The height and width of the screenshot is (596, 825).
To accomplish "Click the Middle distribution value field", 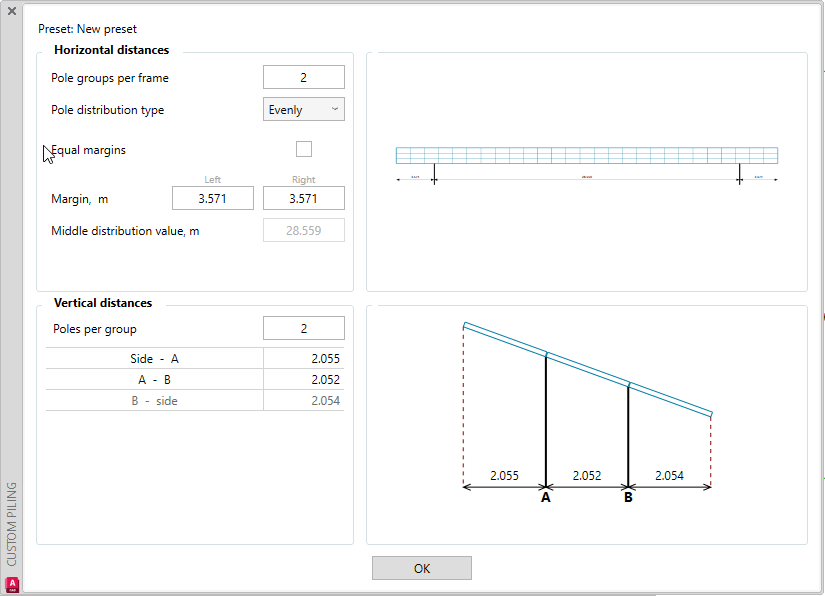I will tap(303, 231).
